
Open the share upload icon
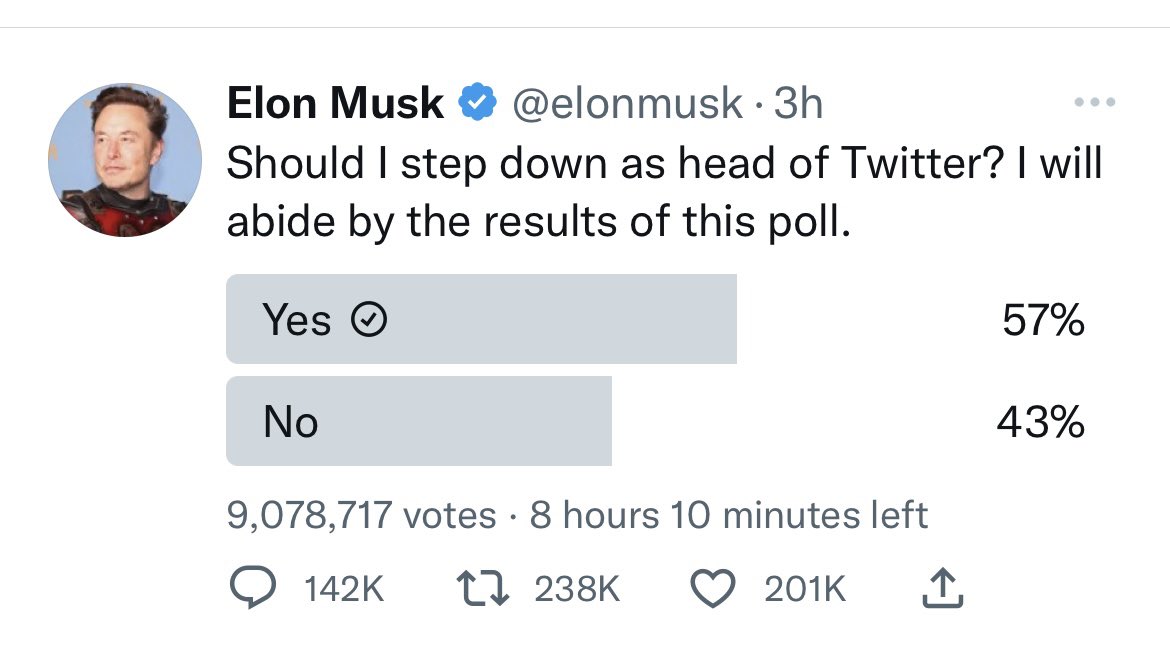click(942, 588)
